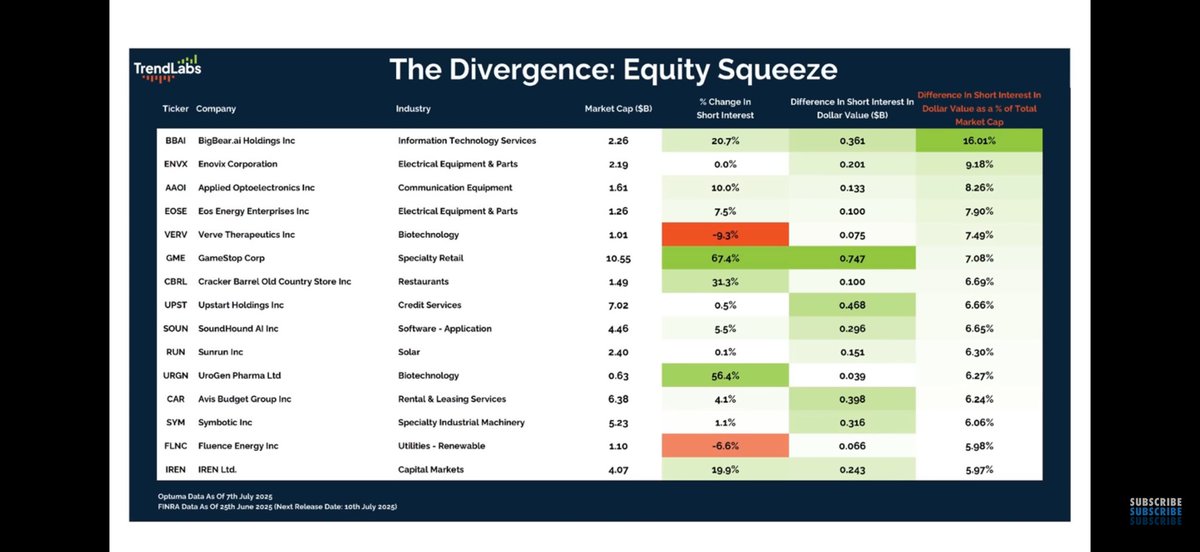Click 'Rental & Leasing Services' industry cell

tap(452, 399)
